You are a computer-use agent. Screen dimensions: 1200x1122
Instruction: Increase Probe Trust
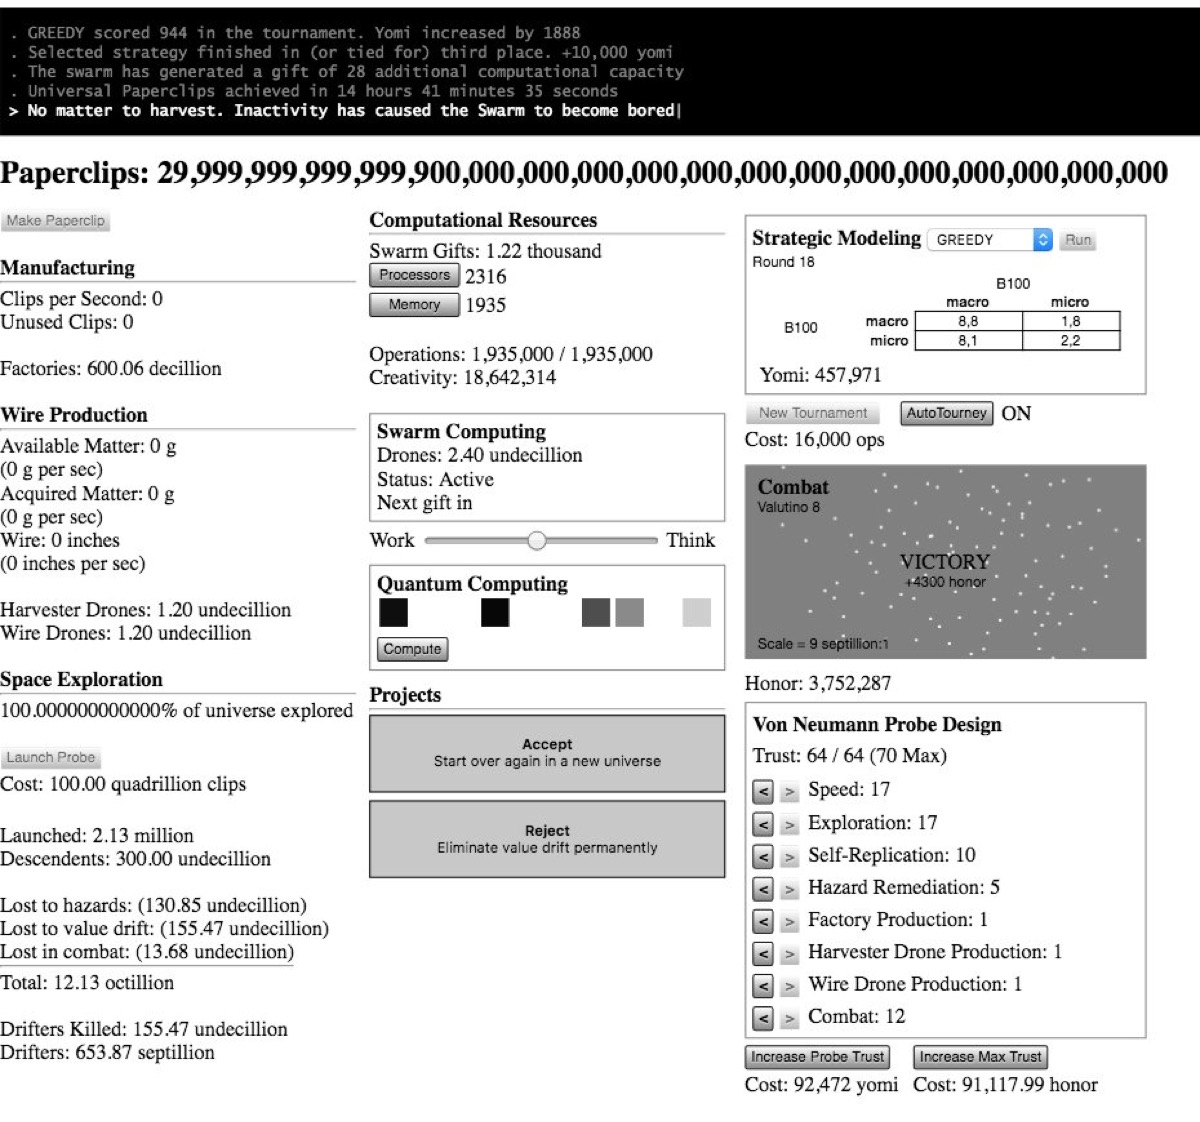click(x=818, y=1057)
